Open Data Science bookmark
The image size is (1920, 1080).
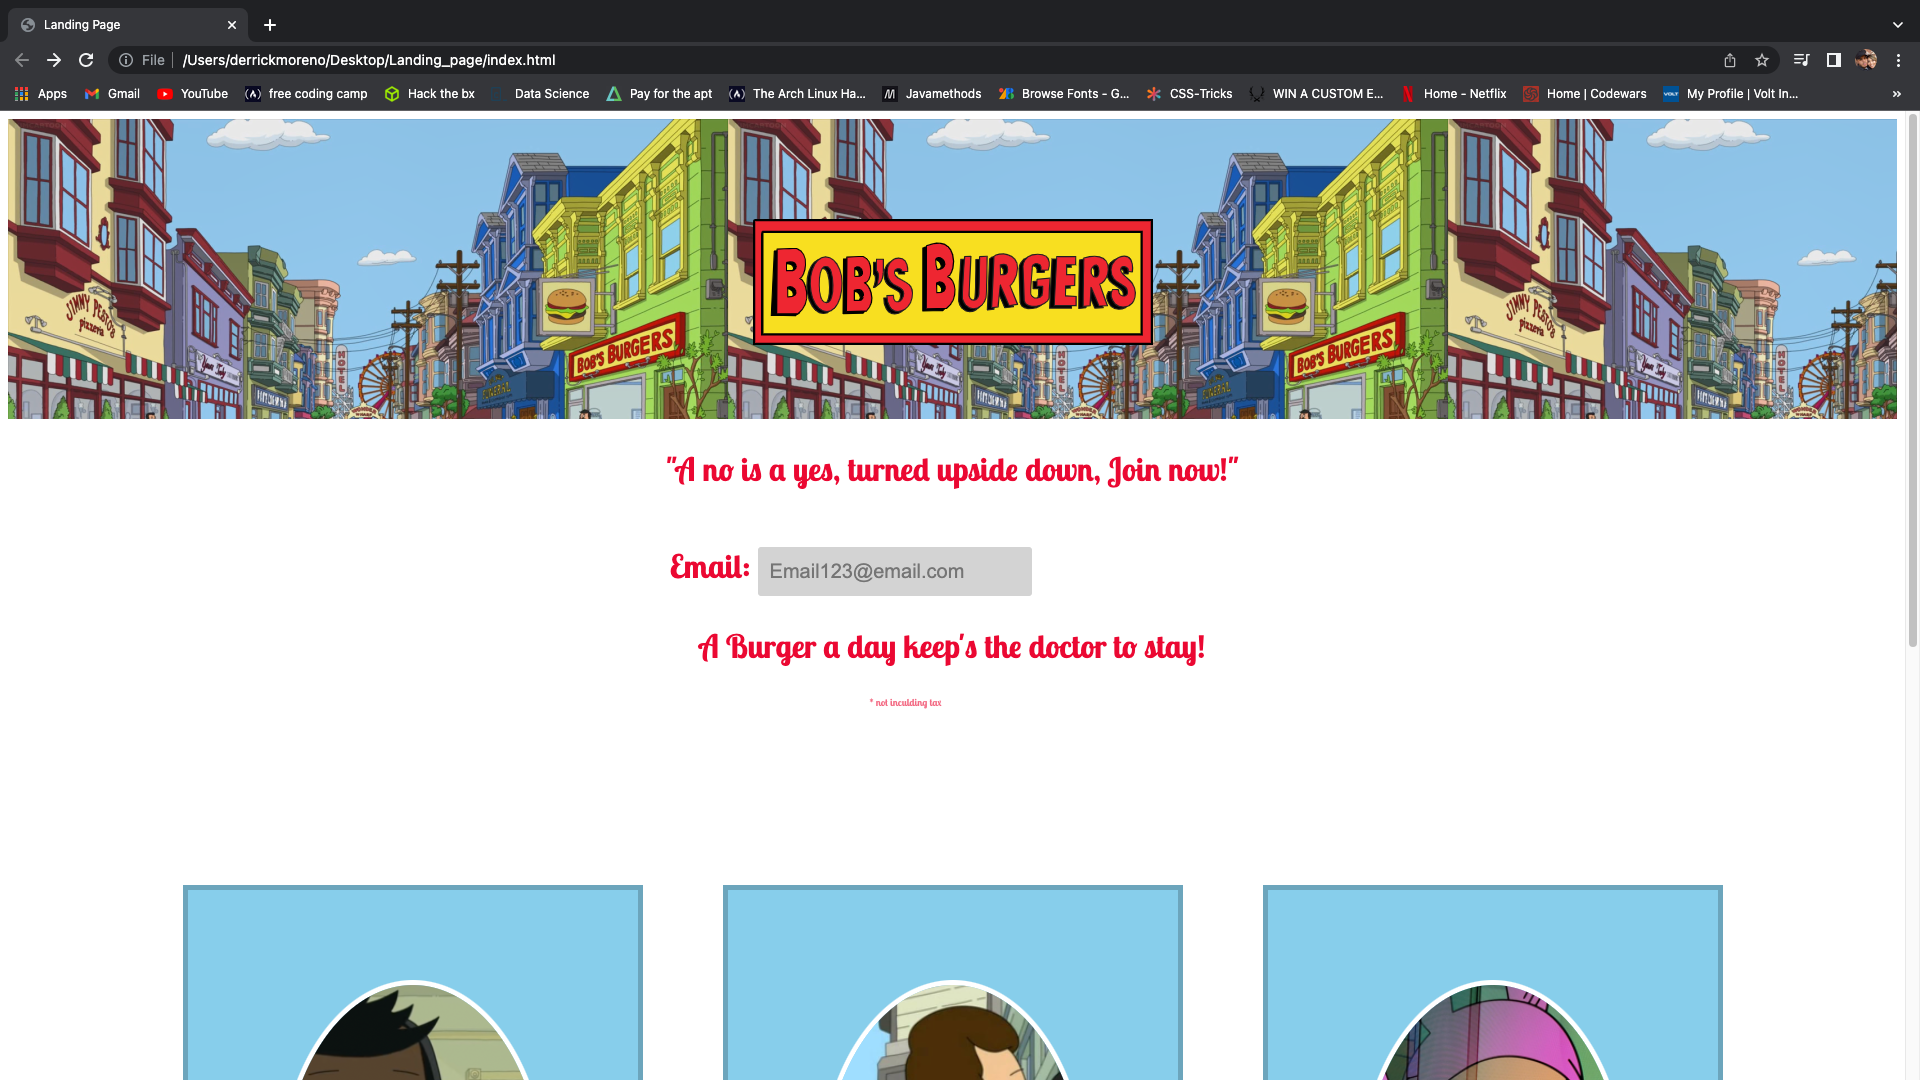(541, 94)
